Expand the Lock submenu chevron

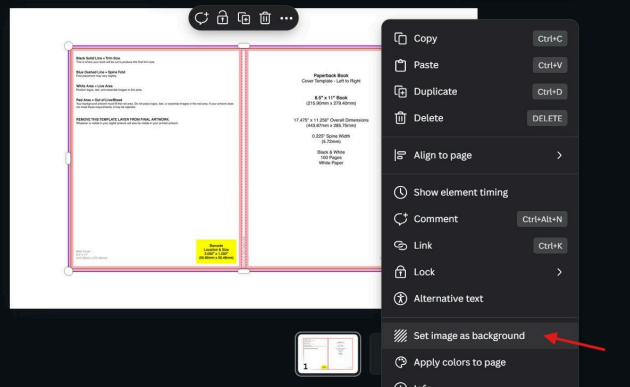[x=559, y=272]
